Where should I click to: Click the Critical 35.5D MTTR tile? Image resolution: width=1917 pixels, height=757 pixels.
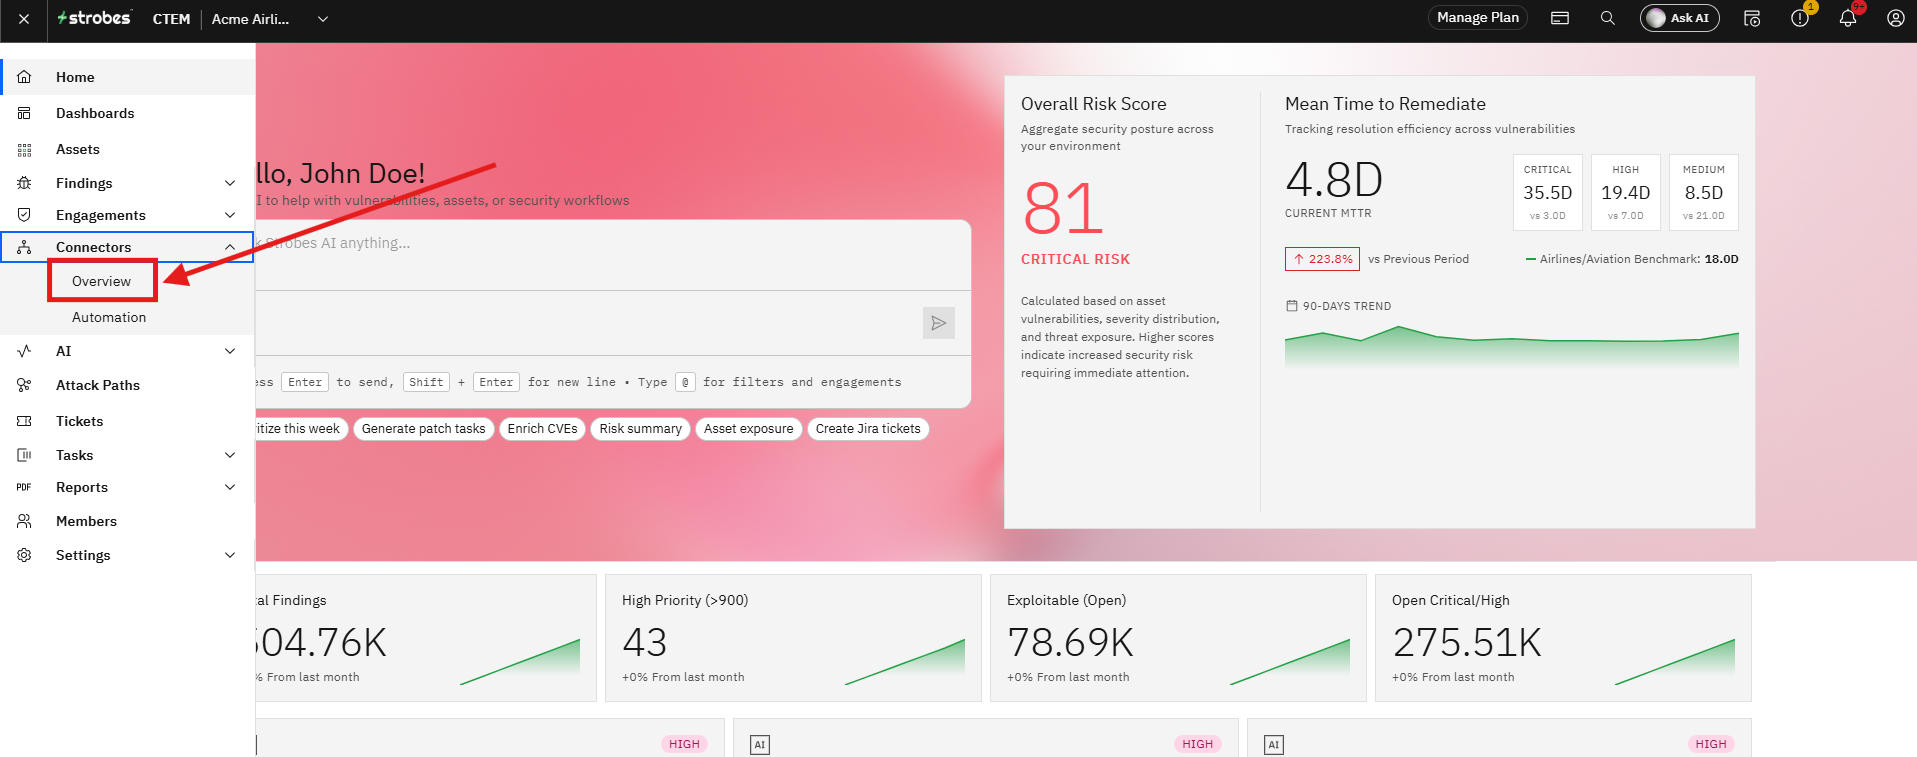1548,193
